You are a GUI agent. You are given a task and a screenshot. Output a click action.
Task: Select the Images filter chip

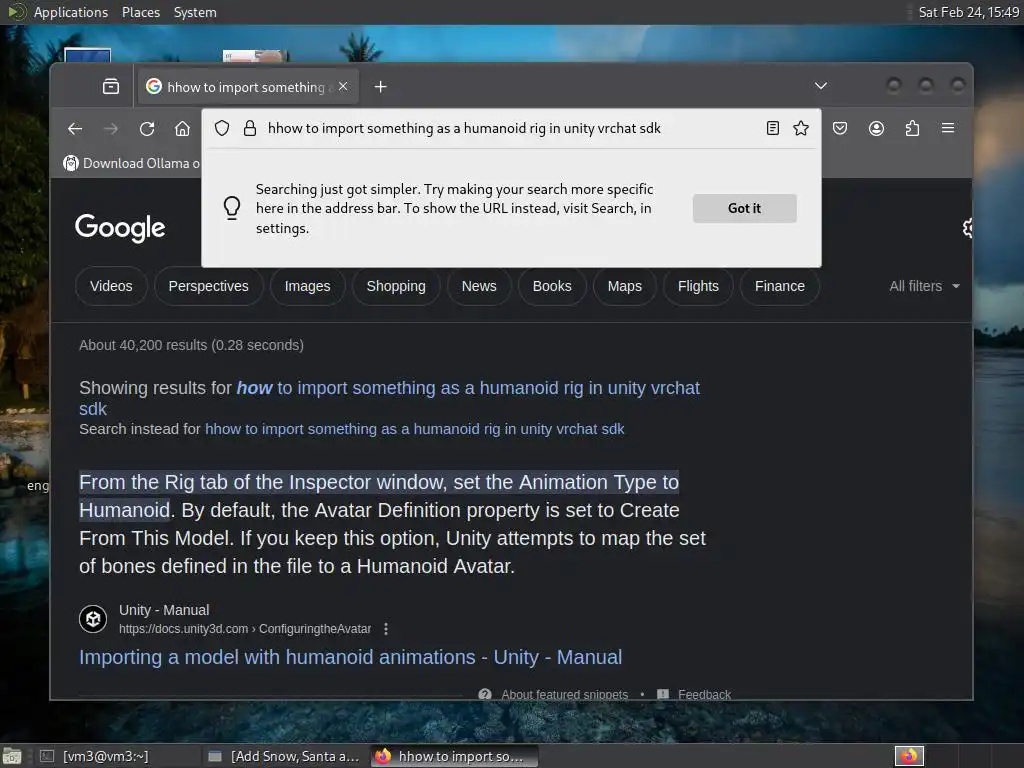[x=307, y=286]
